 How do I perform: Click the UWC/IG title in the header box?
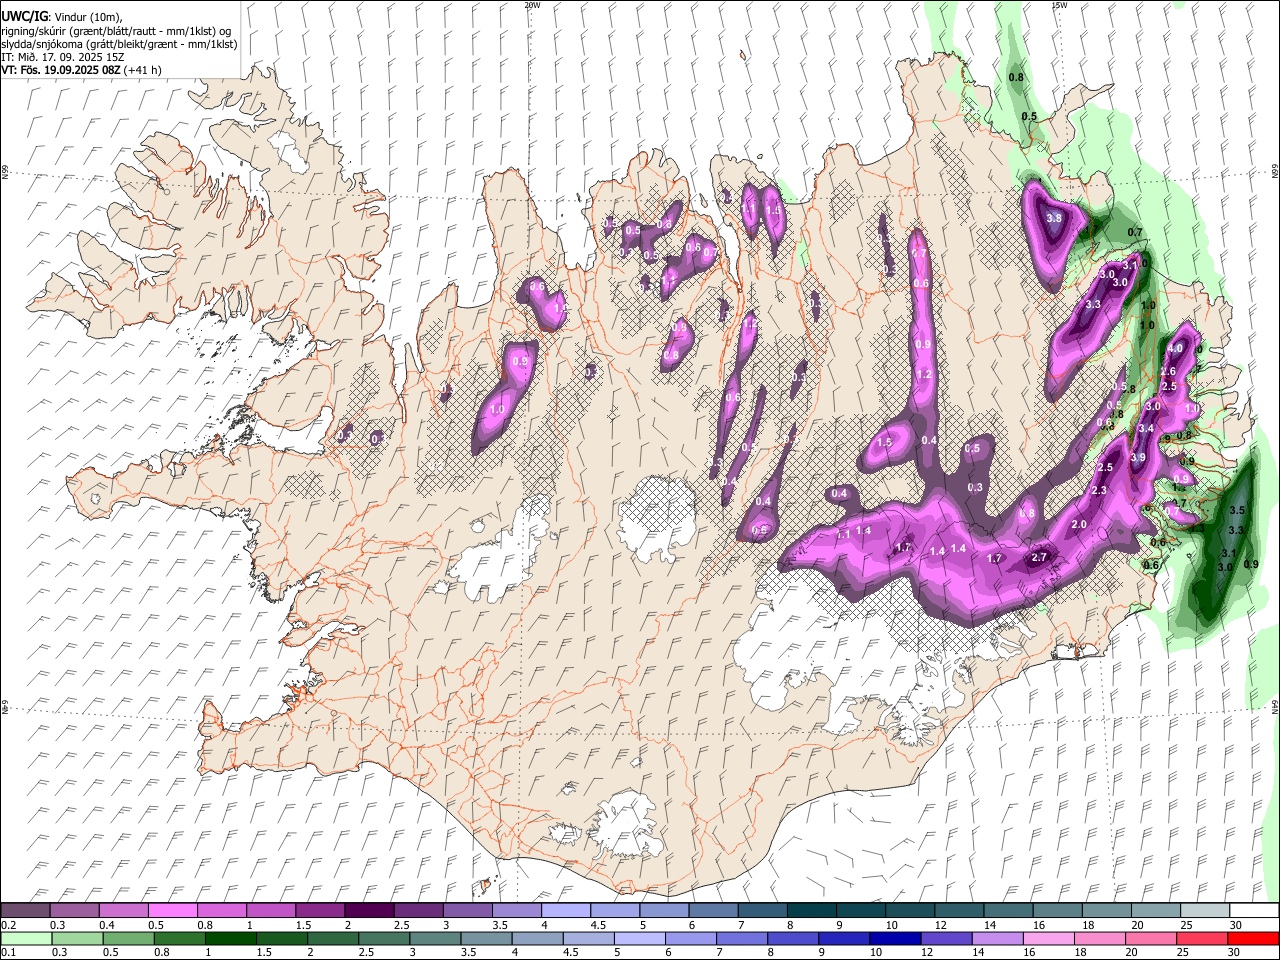[24, 17]
